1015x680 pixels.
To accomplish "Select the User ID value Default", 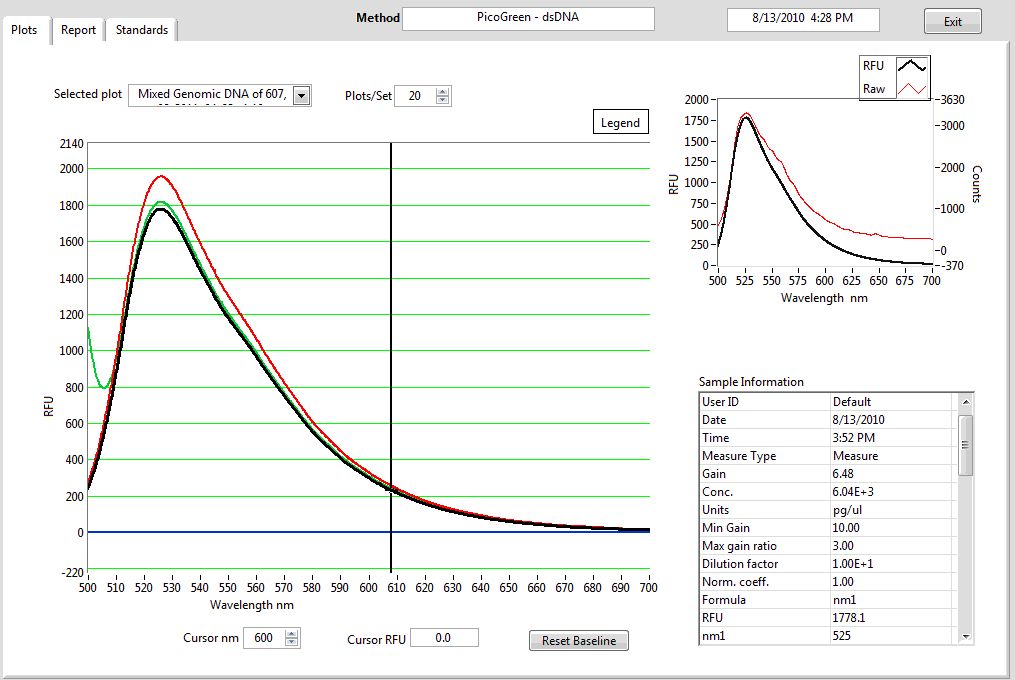I will coord(851,402).
